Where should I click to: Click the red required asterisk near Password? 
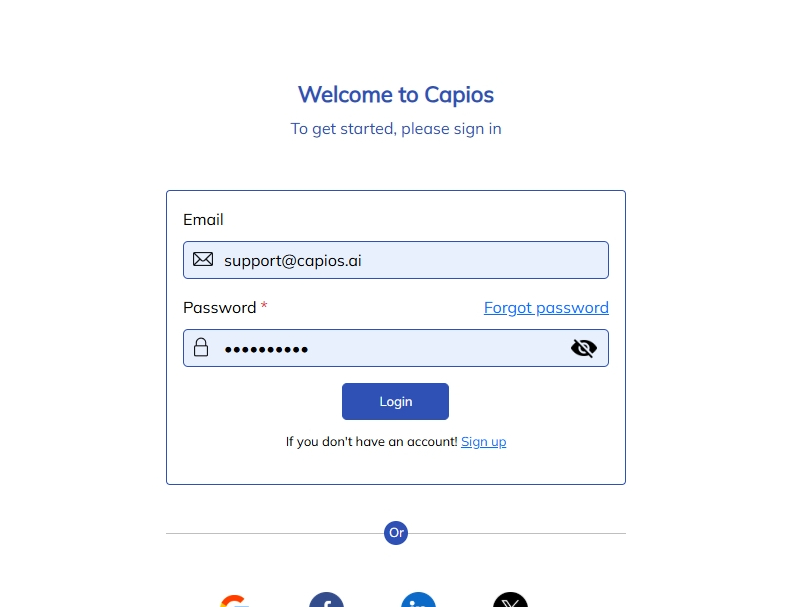[x=264, y=305]
